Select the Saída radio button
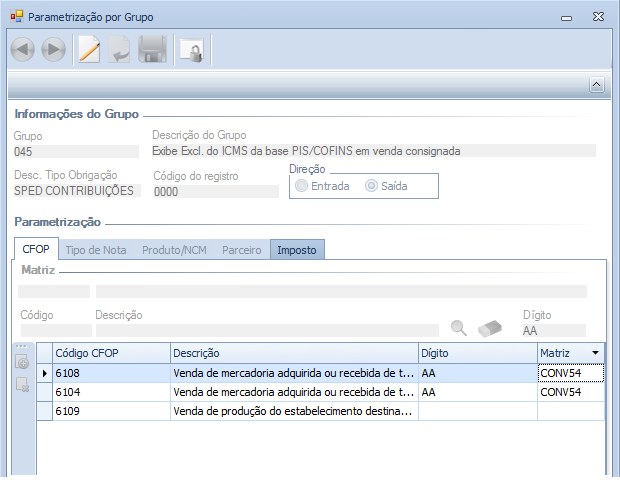This screenshot has width=620, height=480. (371, 186)
